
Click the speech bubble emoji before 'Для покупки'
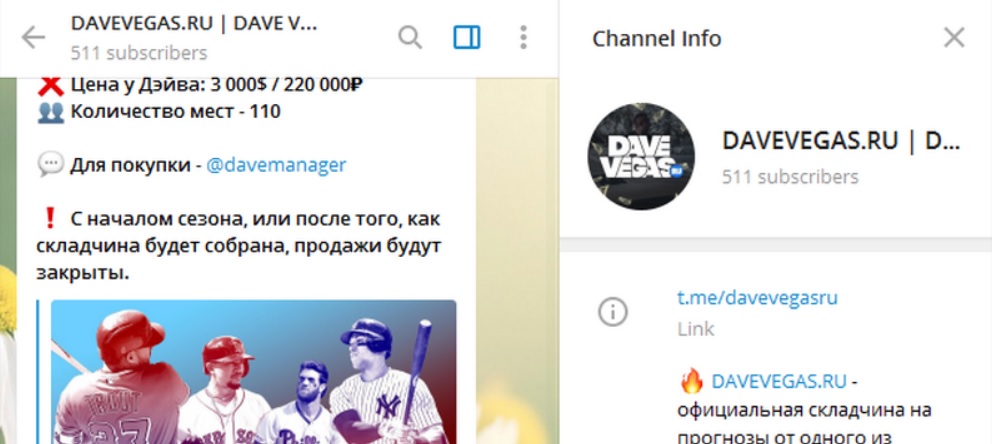[x=50, y=165]
